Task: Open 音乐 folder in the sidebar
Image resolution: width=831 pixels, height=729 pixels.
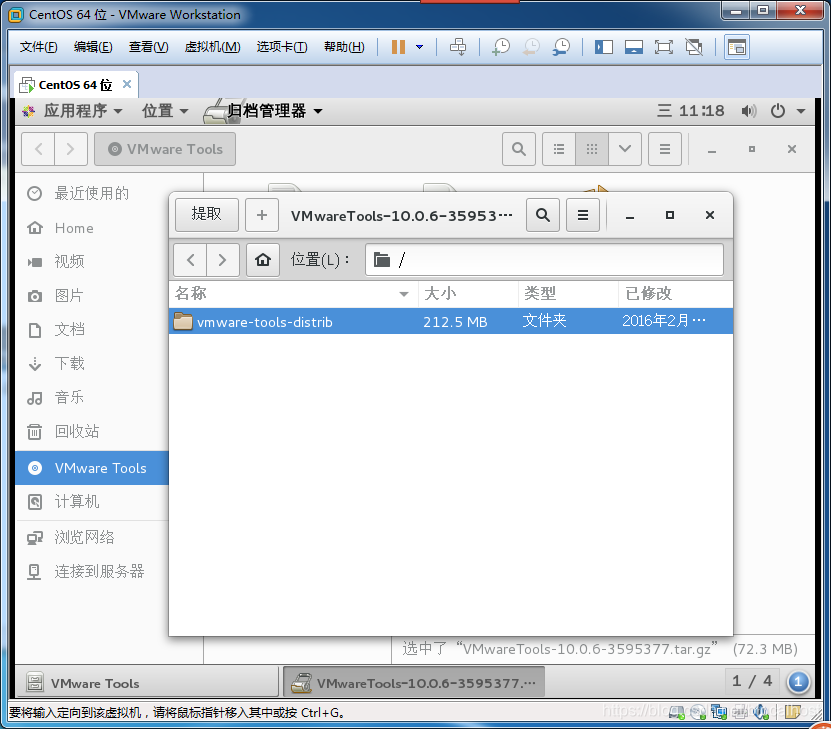Action: coord(92,397)
